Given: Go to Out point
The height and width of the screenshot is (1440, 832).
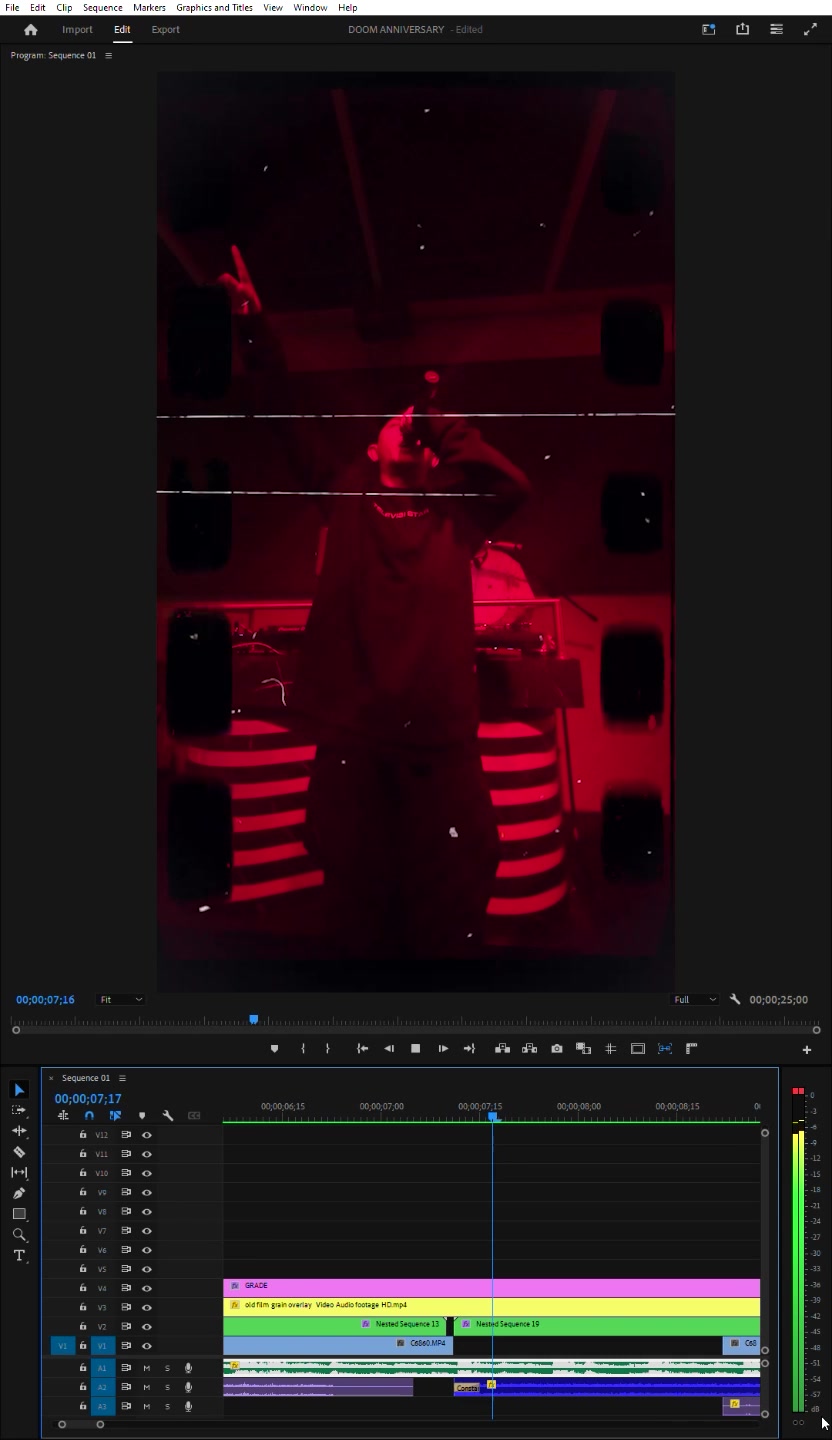Looking at the screenshot, I should point(469,1049).
